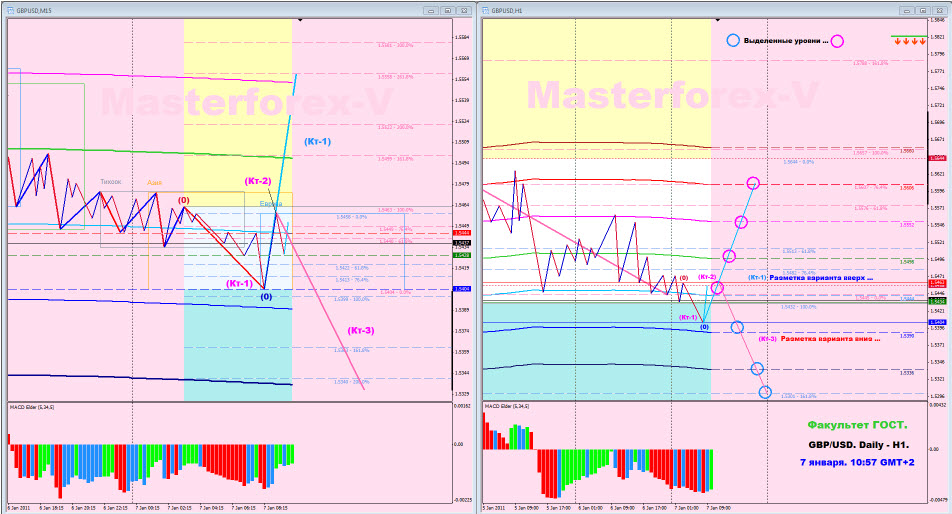Image resolution: width=952 pixels, height=514 pixels.
Task: Click the GBPUSD,H1 window title text
Action: click(x=507, y=11)
